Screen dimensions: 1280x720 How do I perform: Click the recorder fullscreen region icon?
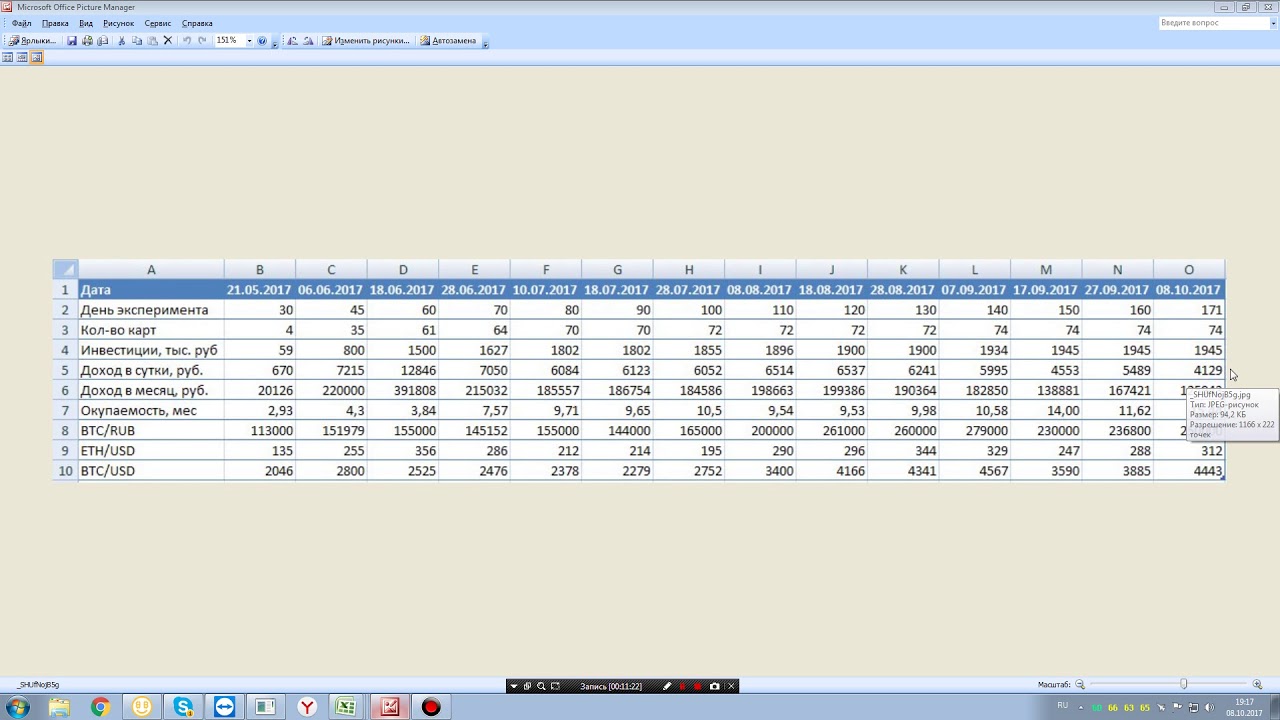click(555, 686)
